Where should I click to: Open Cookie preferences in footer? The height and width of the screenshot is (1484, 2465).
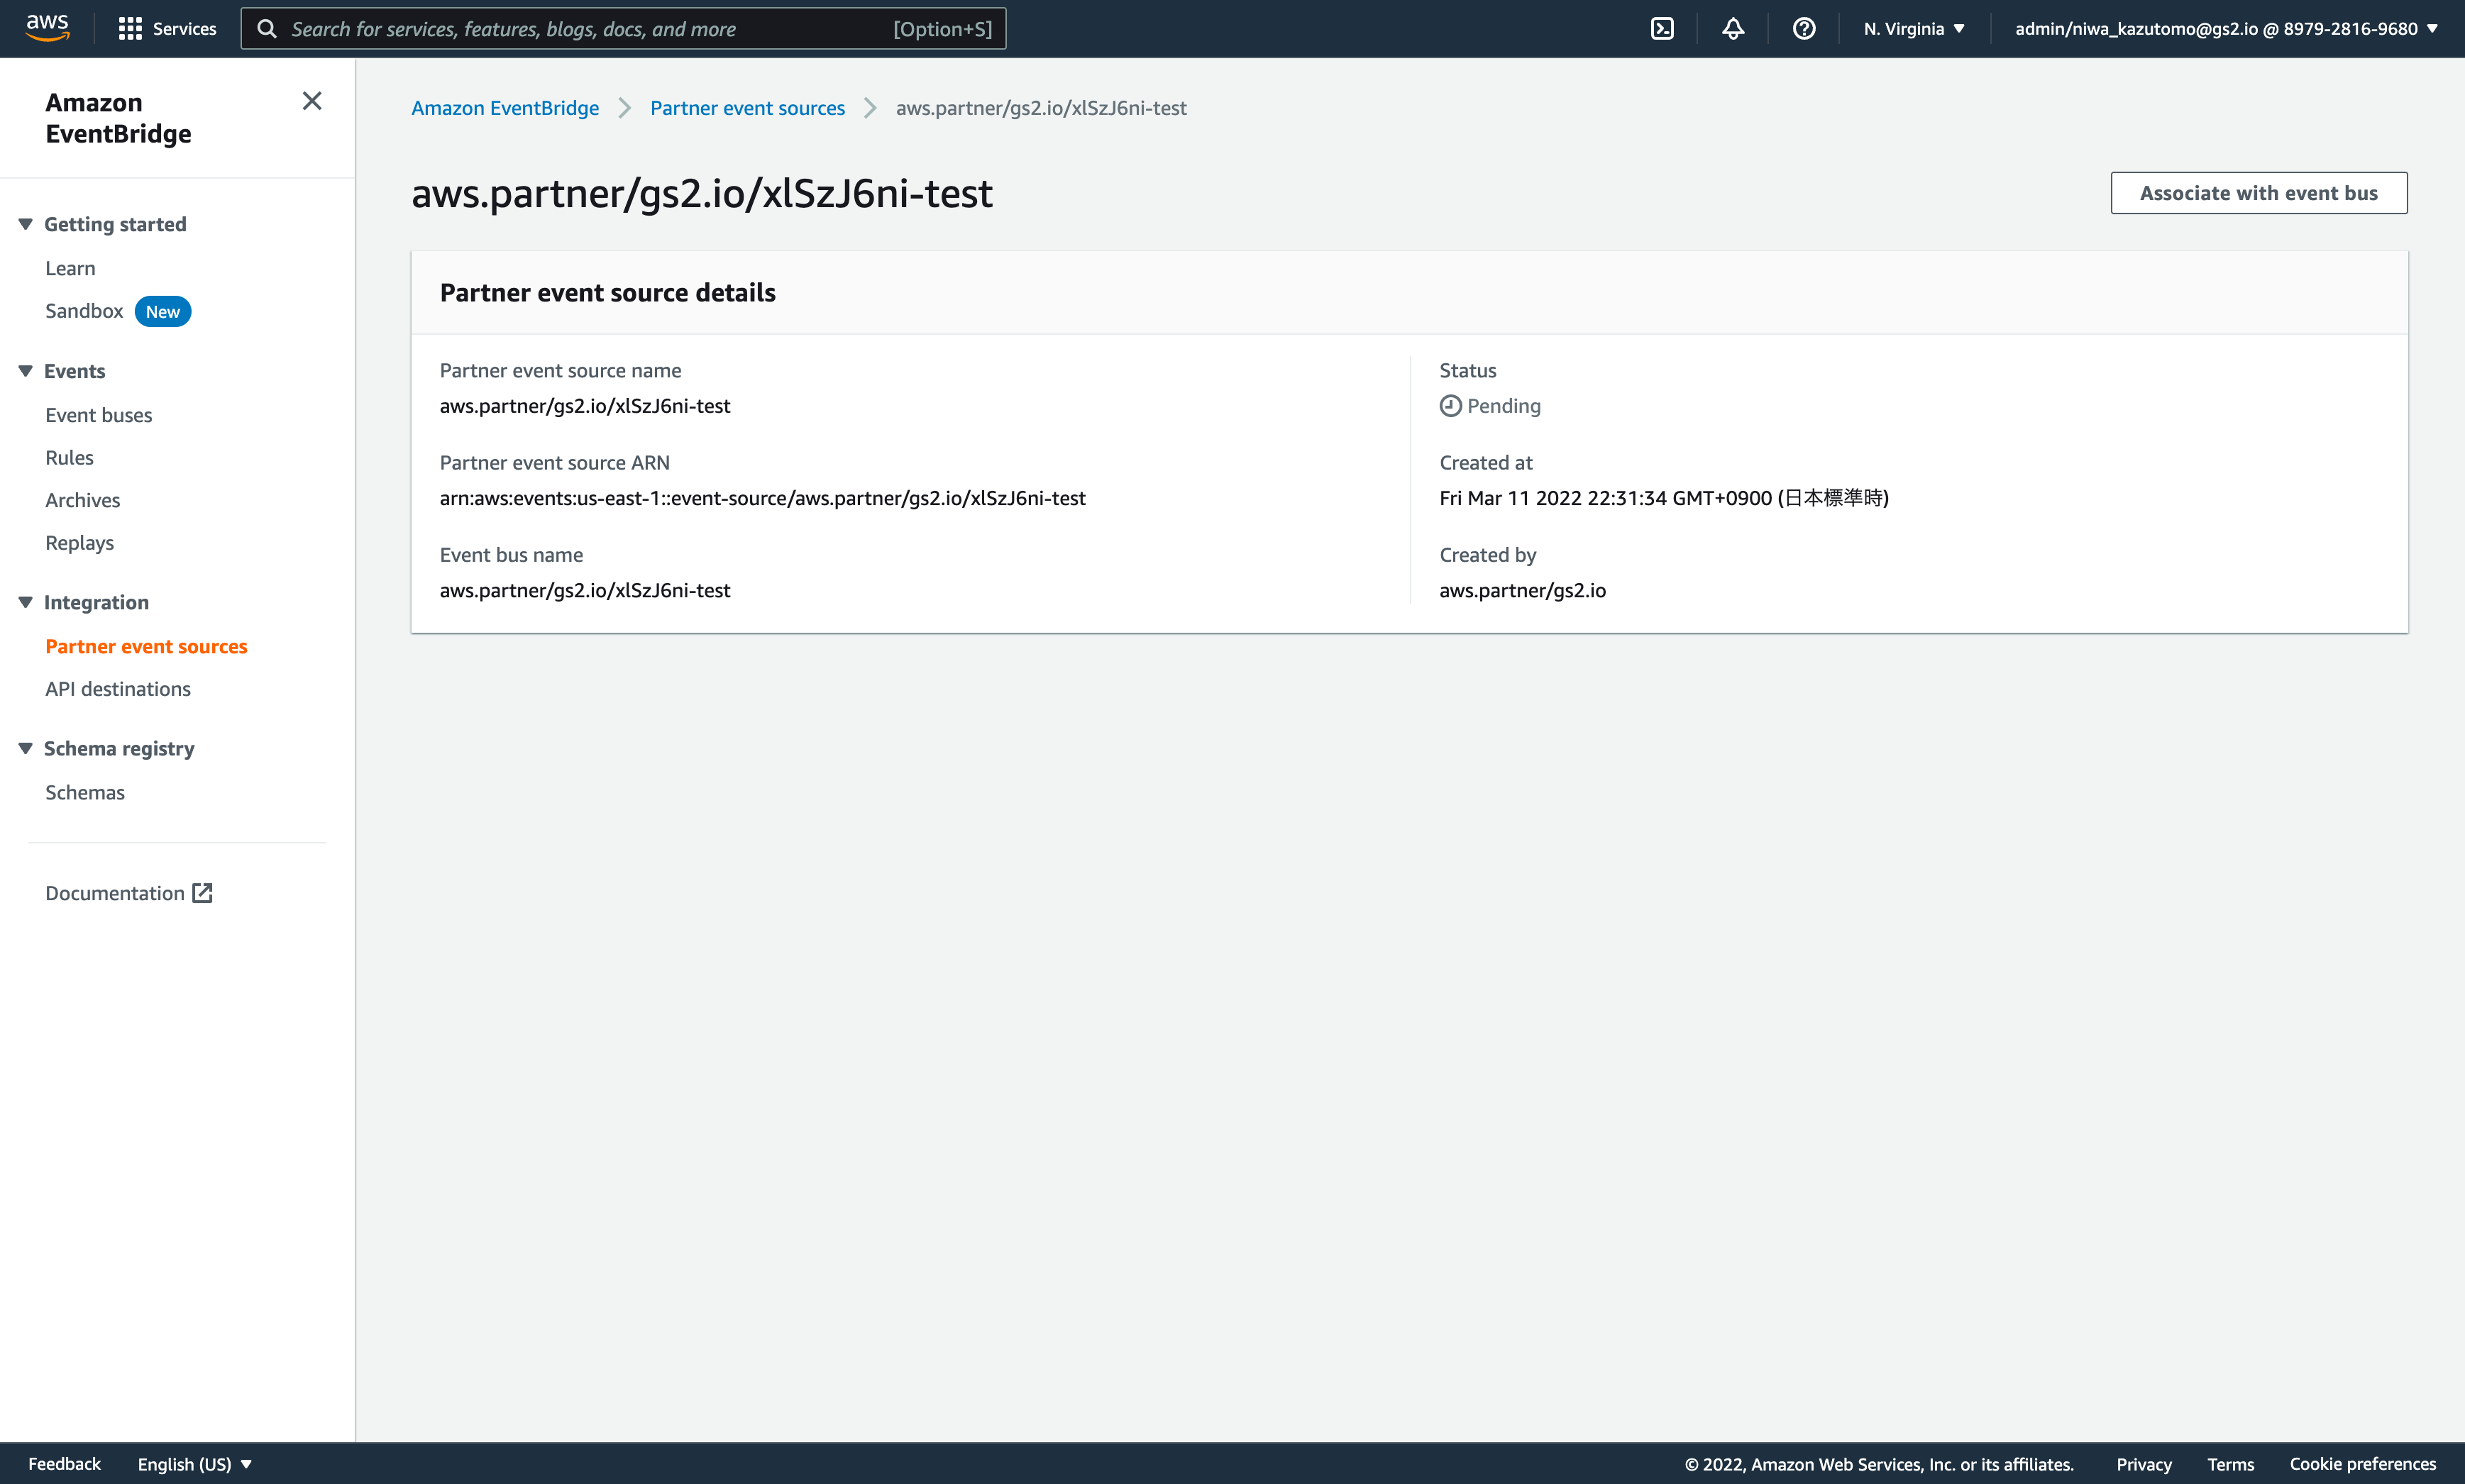point(2362,1464)
